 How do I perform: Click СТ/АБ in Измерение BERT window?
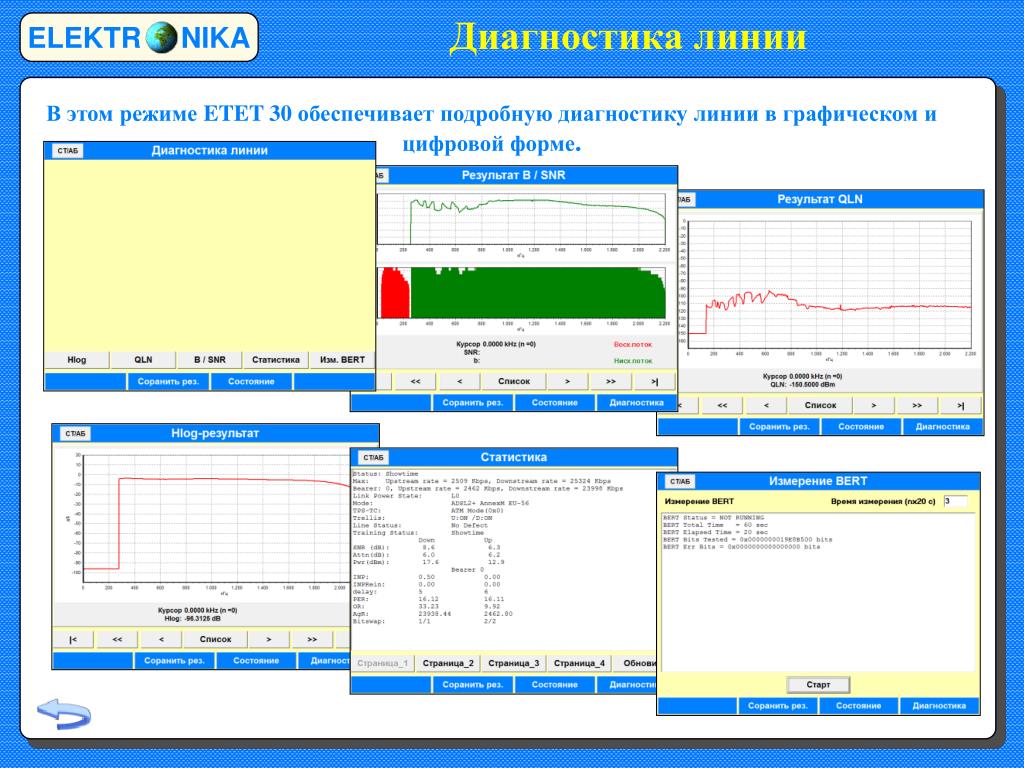point(680,482)
